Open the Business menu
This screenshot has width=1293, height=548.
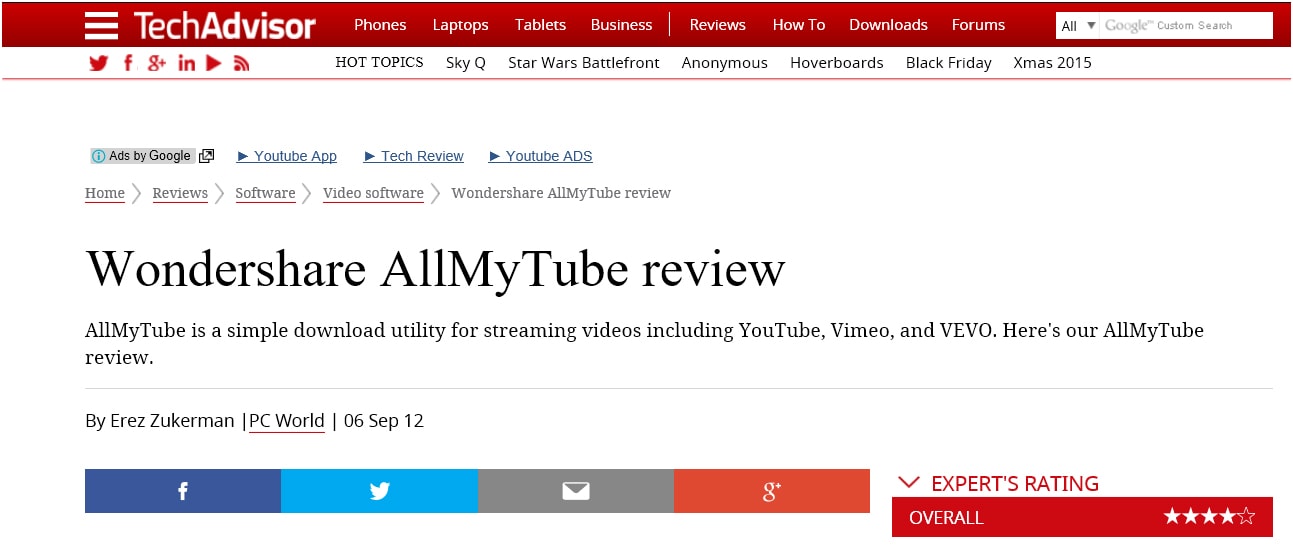click(x=621, y=25)
